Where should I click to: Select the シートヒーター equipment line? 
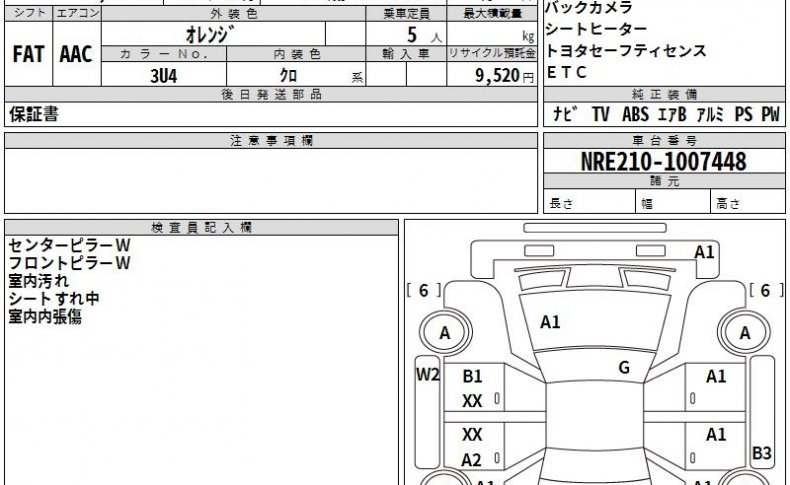(596, 29)
